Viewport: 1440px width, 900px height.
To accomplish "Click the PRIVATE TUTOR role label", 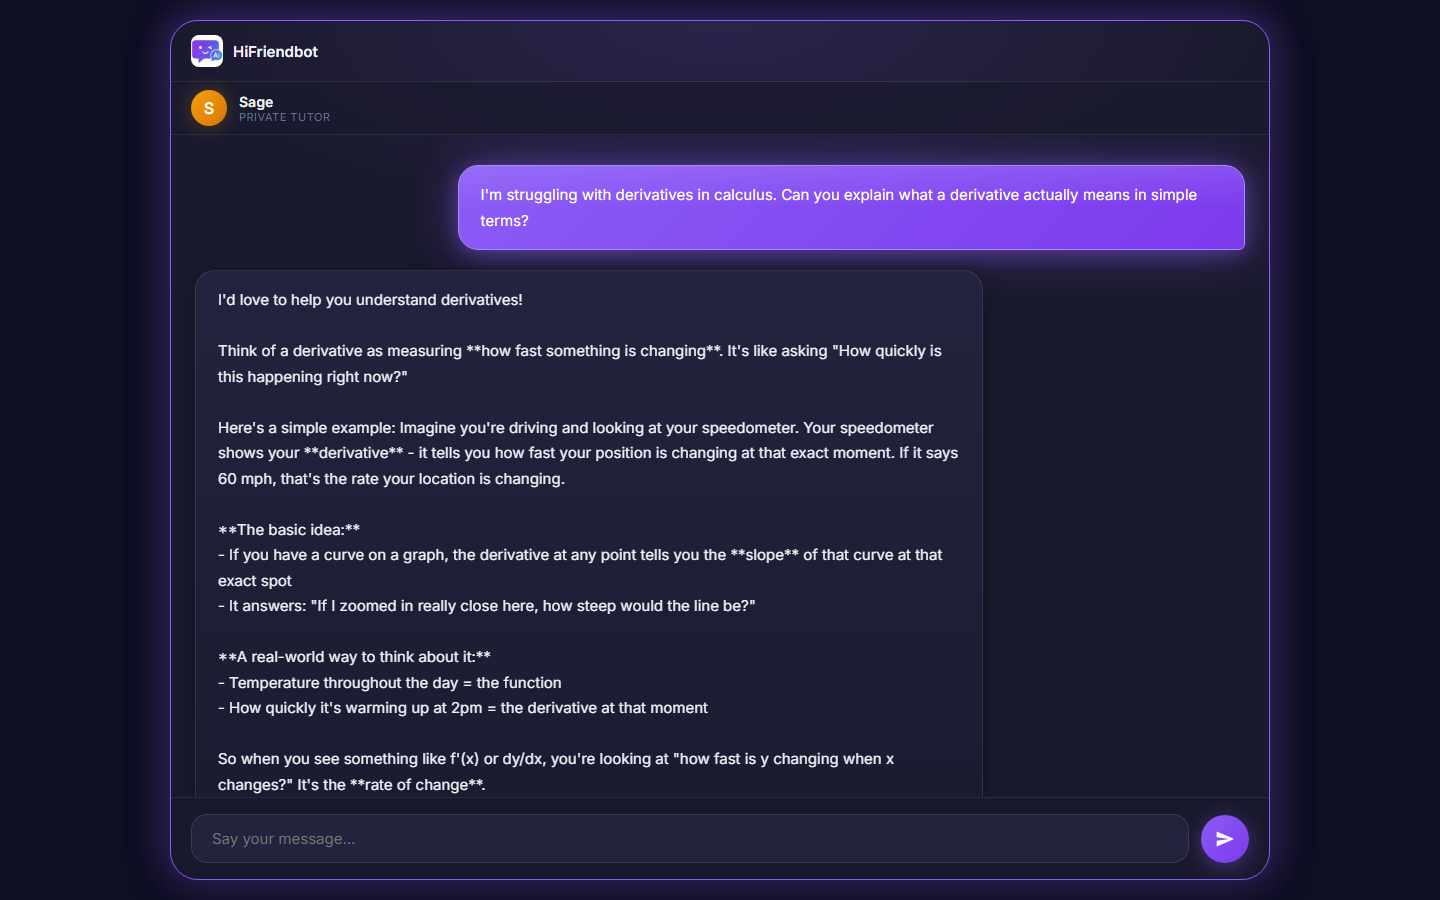I will [x=285, y=117].
